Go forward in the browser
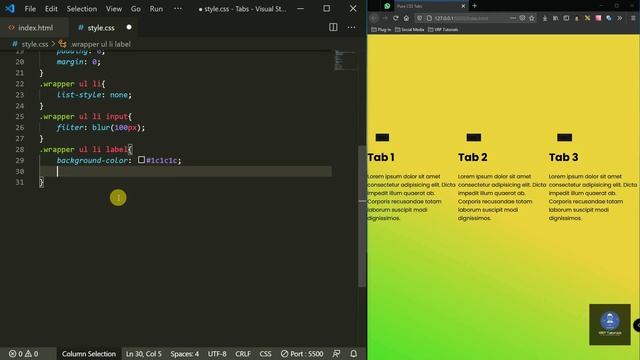 click(384, 18)
